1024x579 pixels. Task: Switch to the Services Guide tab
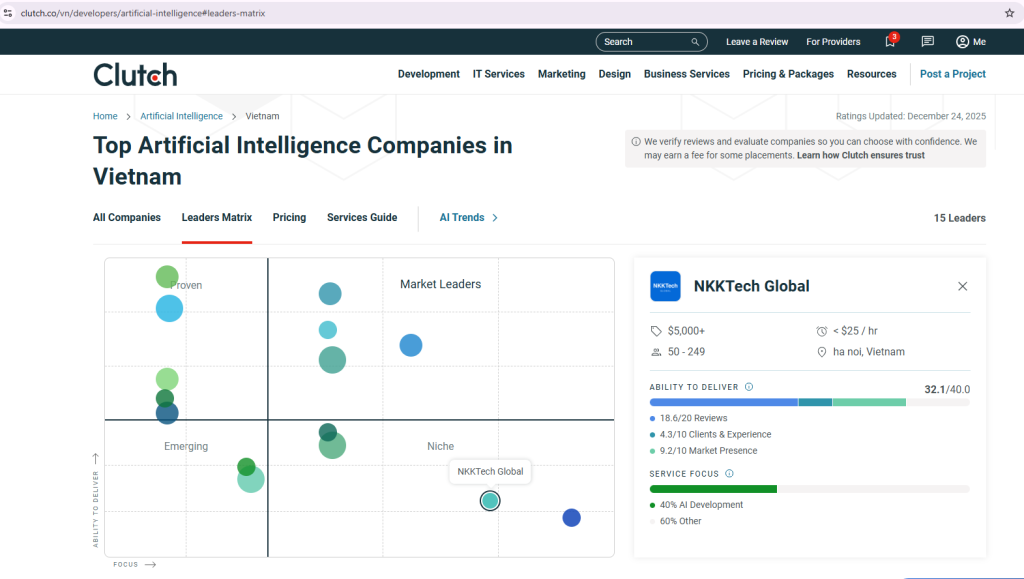362,217
